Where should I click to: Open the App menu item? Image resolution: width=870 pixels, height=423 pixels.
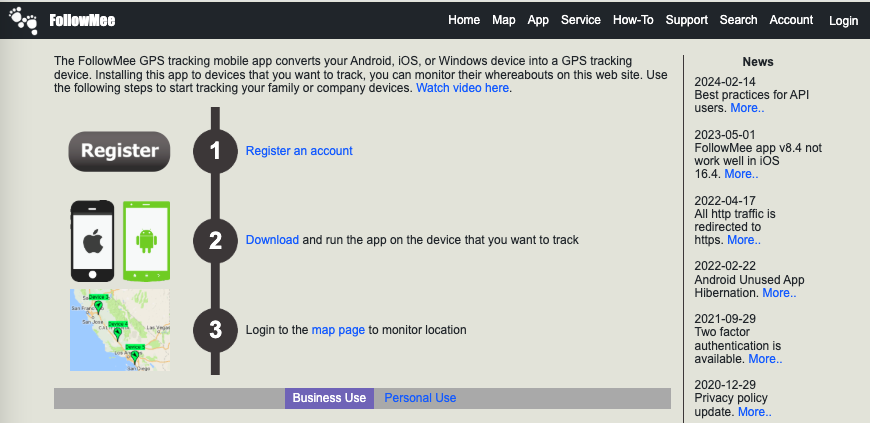tap(538, 20)
